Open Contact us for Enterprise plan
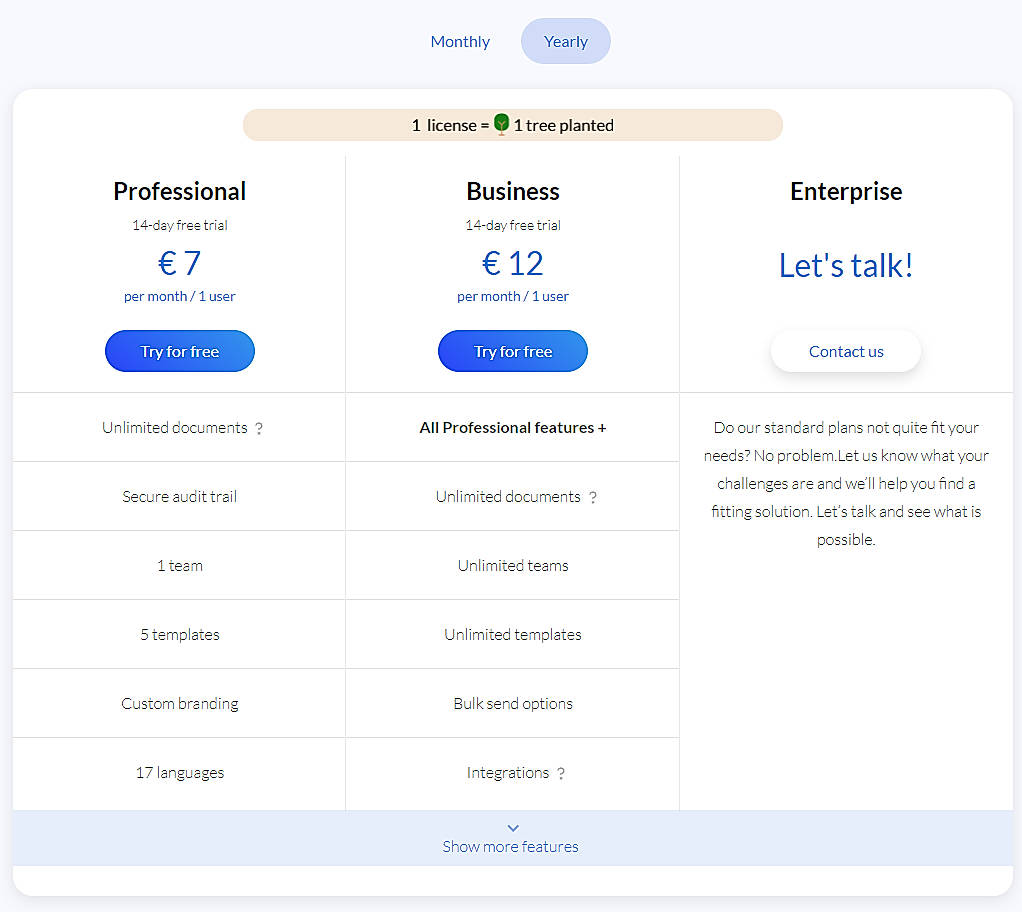 [845, 351]
